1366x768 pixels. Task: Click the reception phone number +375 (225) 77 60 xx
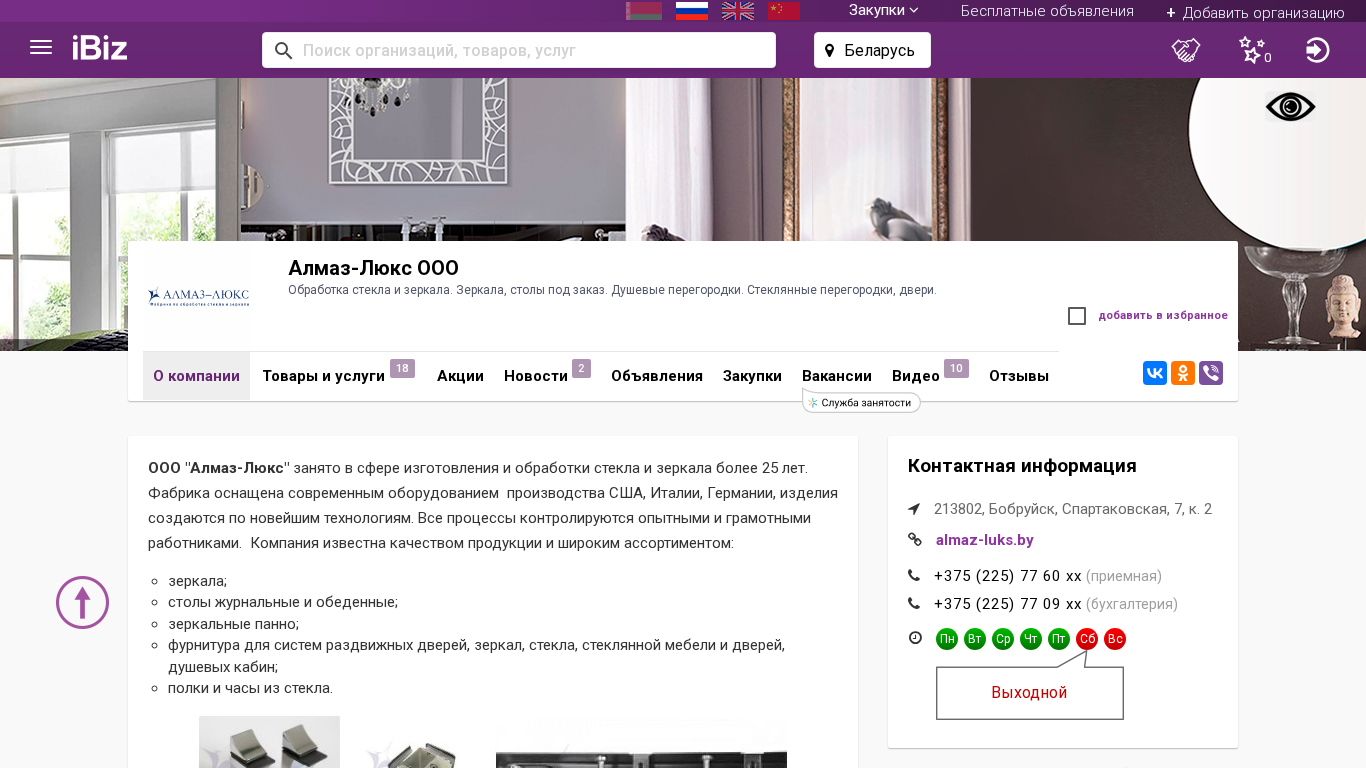click(x=1008, y=576)
